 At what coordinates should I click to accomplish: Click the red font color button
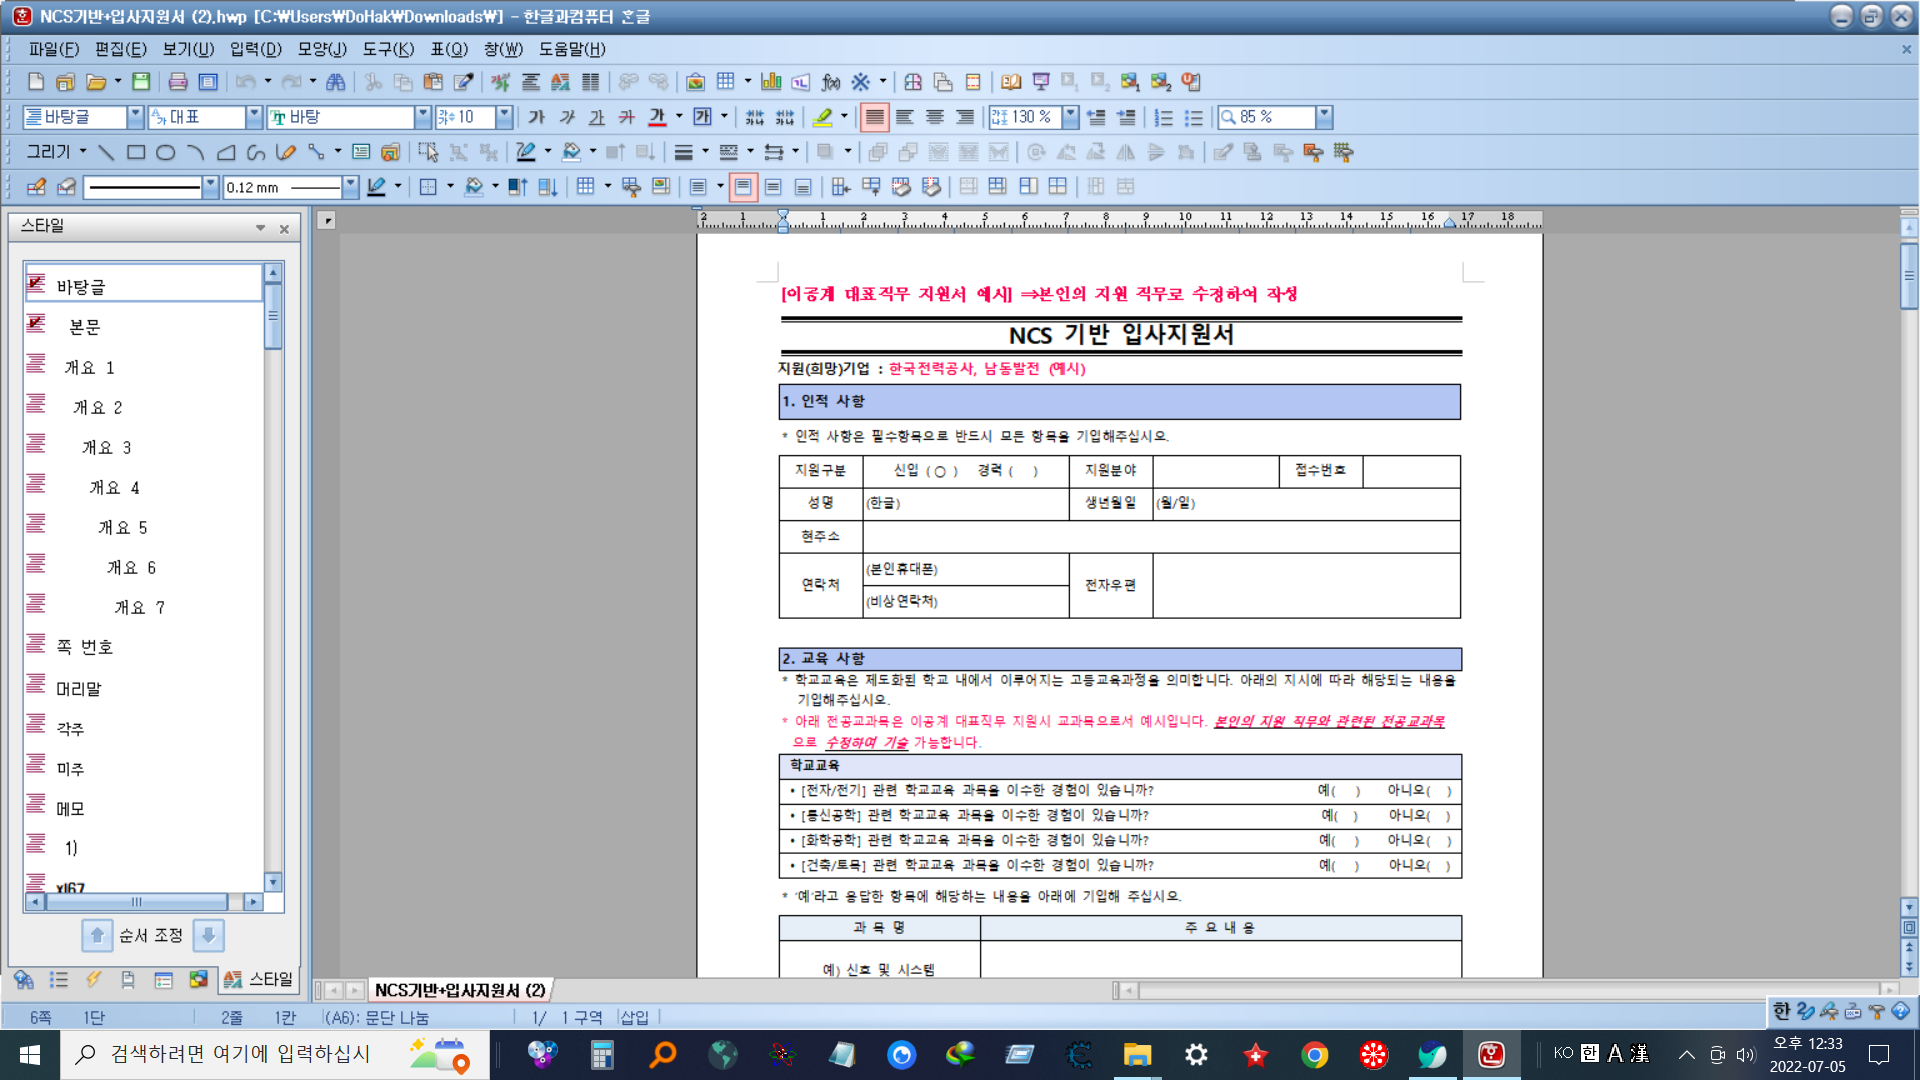[657, 117]
